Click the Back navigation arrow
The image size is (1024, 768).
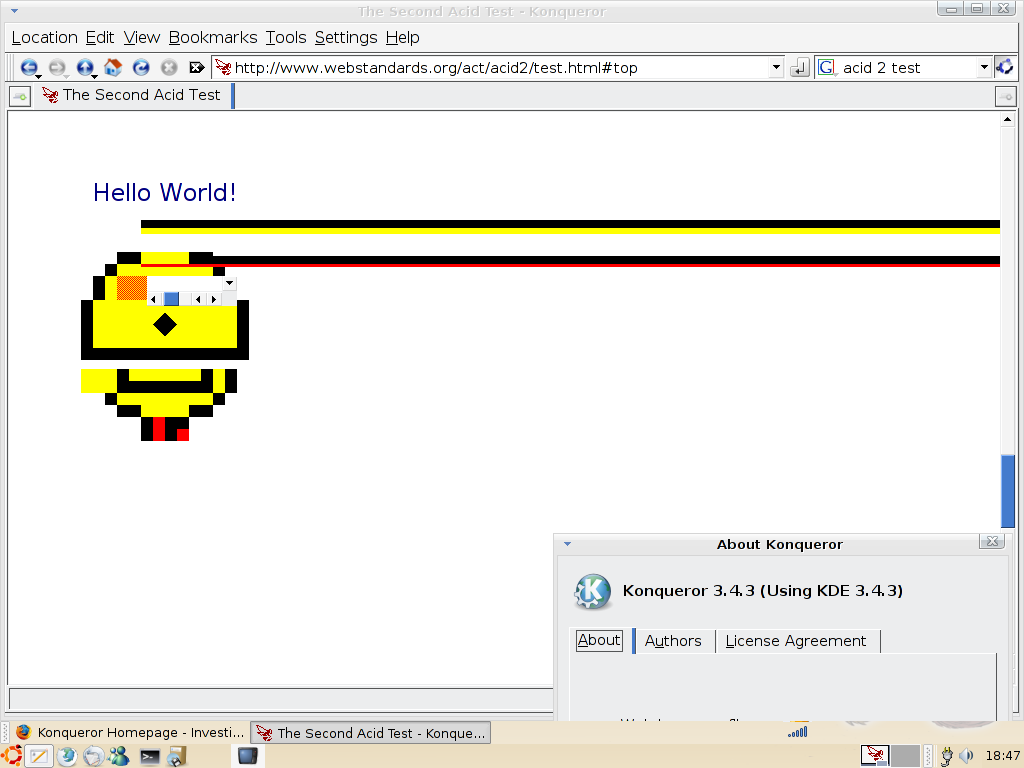[28, 67]
